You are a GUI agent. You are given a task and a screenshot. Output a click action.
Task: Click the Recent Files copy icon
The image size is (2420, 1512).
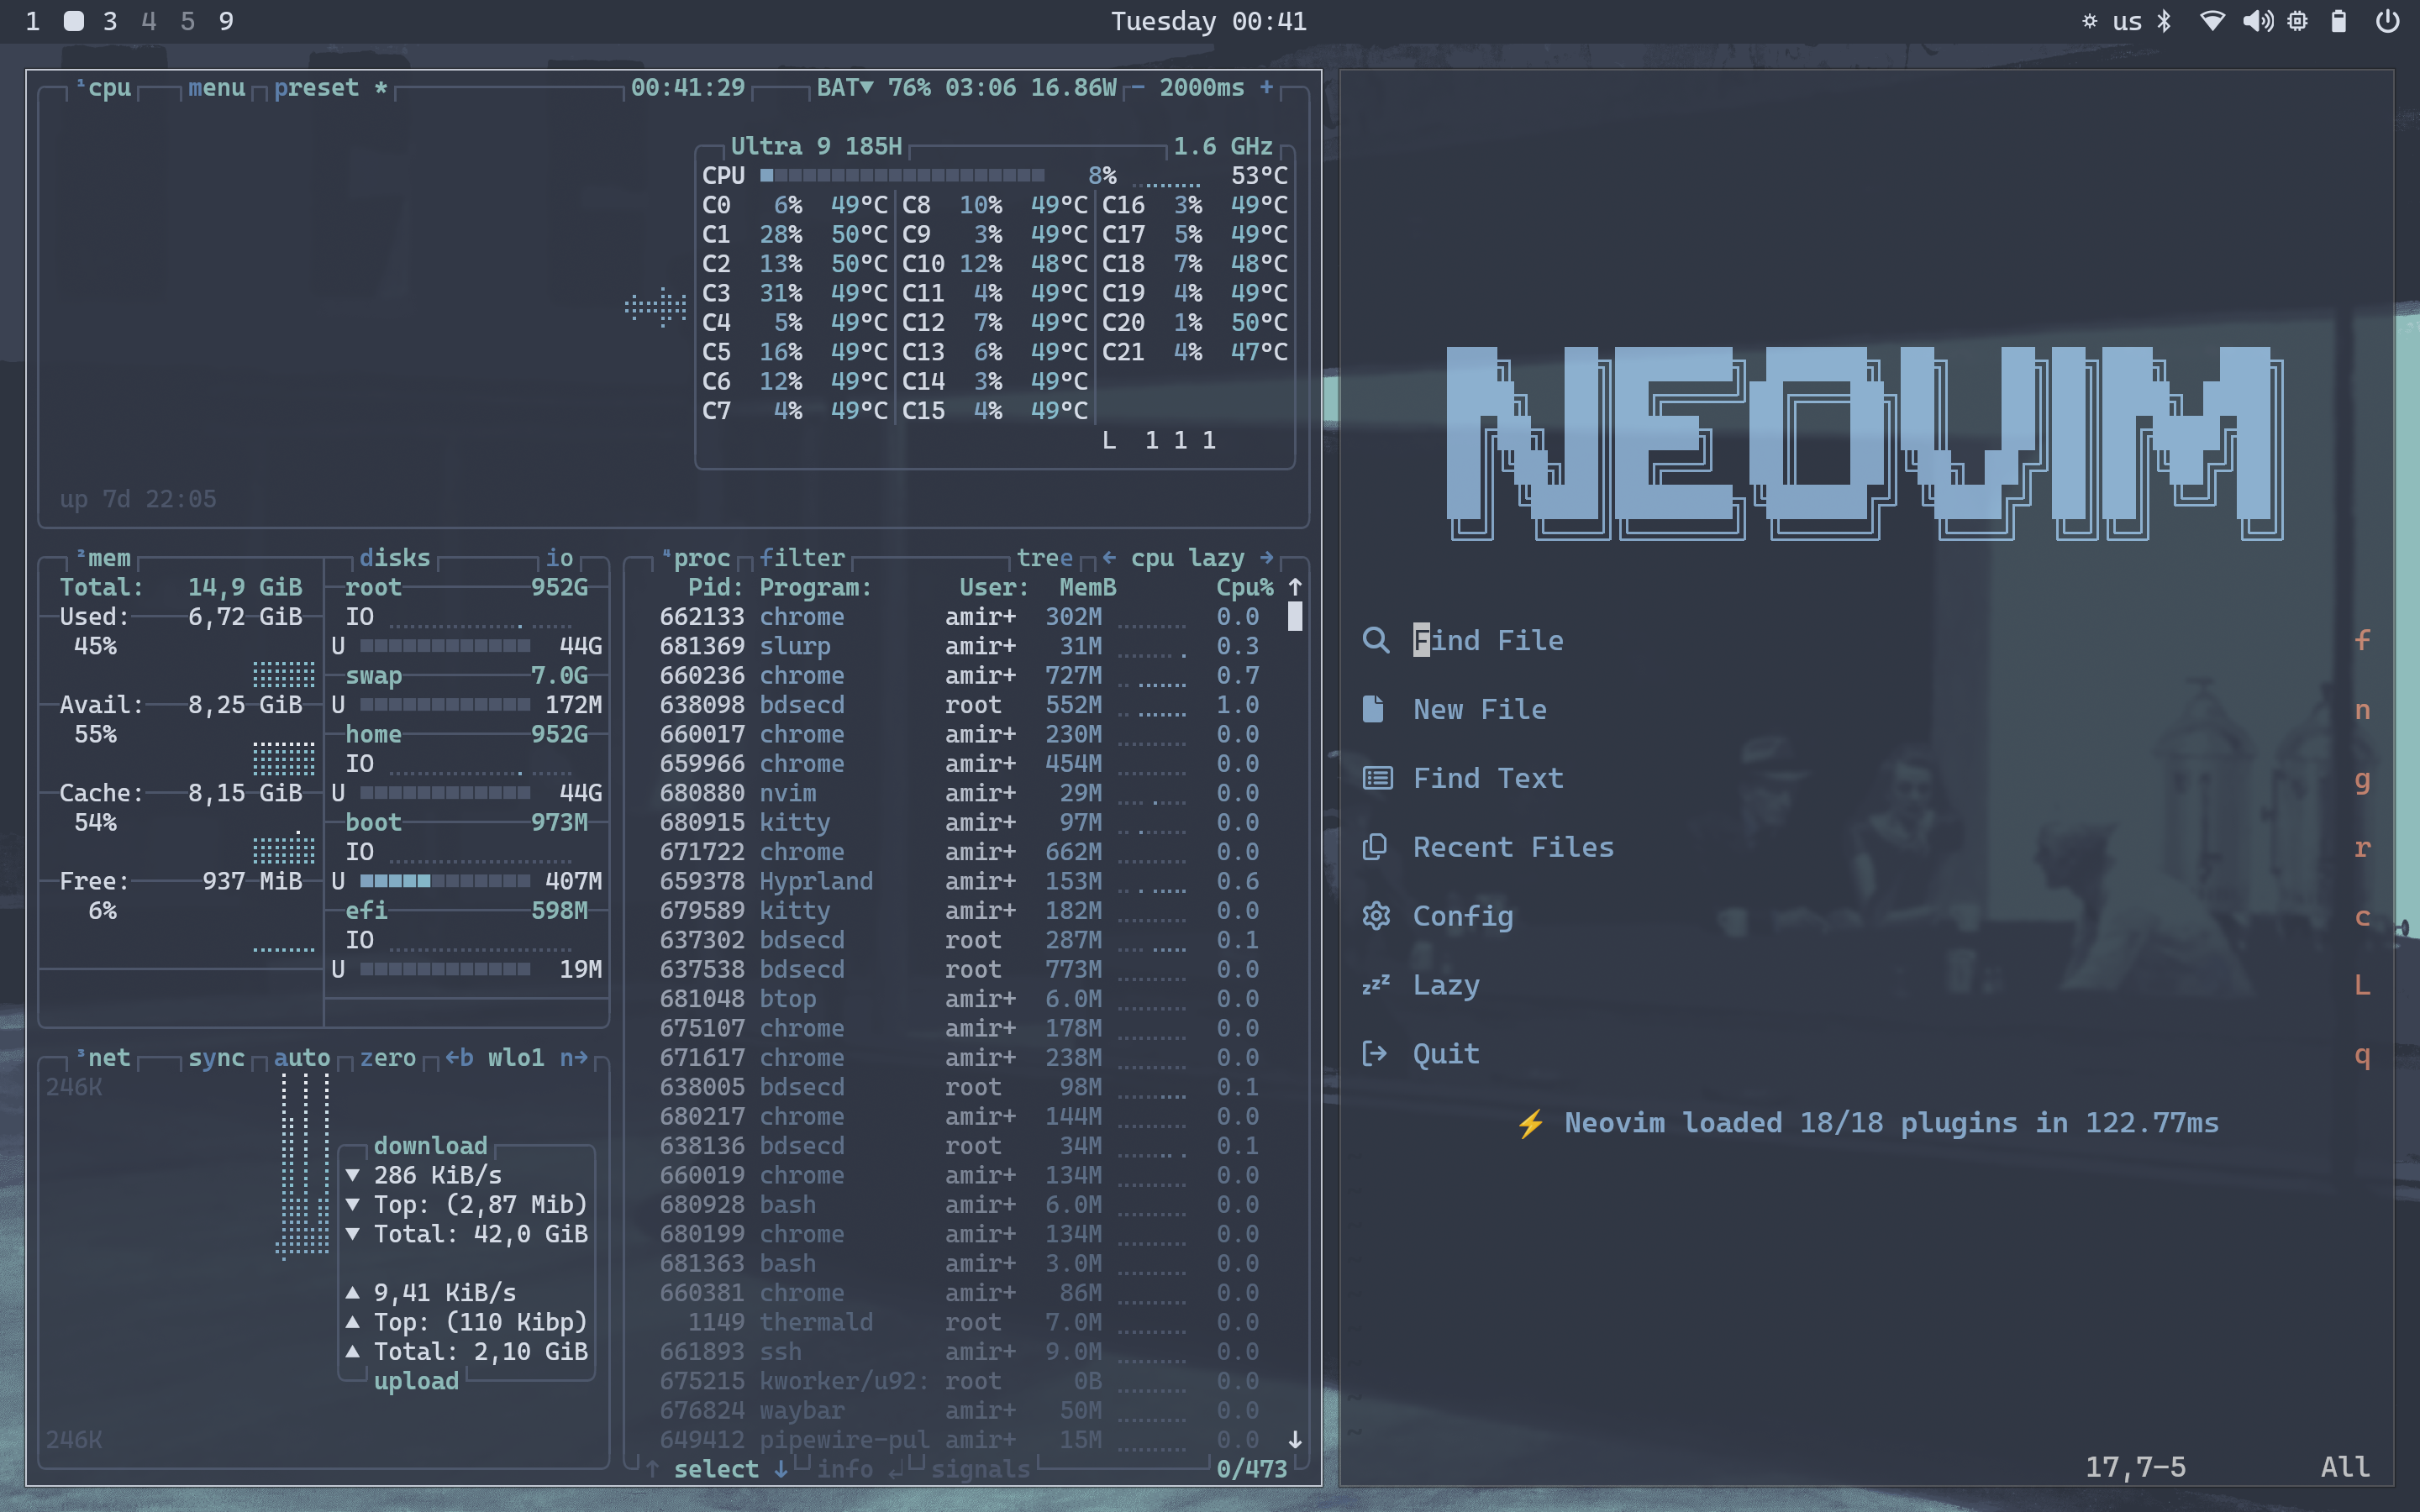(x=1375, y=847)
